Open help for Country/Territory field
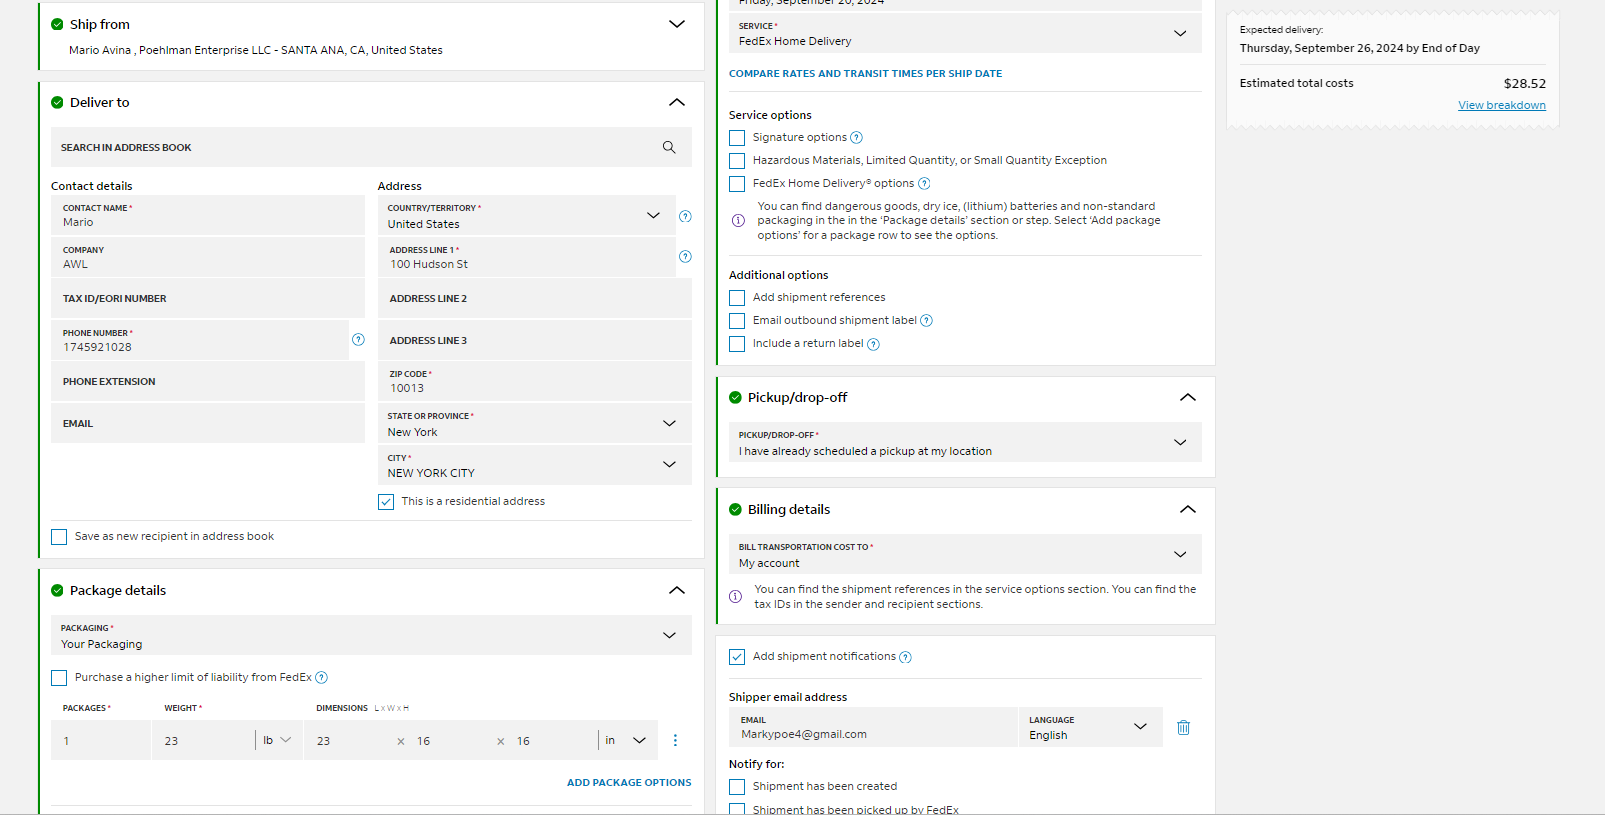Screen dimensions: 1605x815 pyautogui.click(x=685, y=216)
